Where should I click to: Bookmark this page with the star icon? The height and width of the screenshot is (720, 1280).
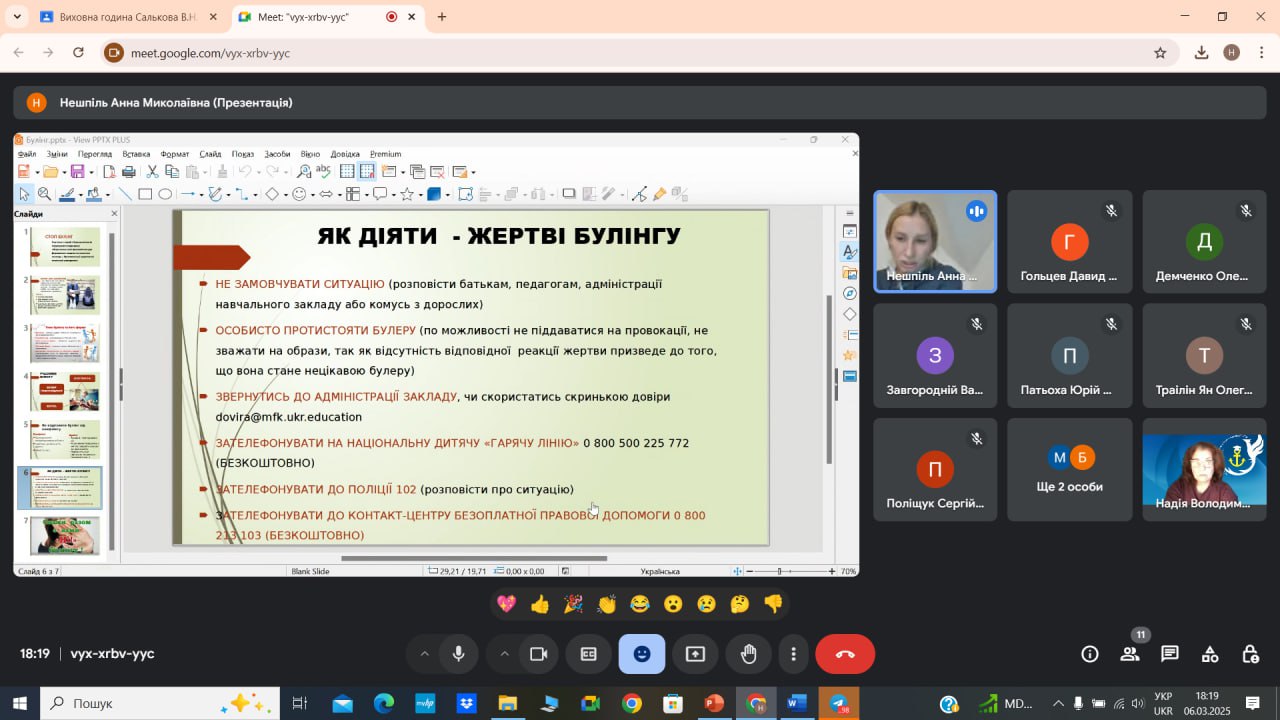[x=1160, y=53]
